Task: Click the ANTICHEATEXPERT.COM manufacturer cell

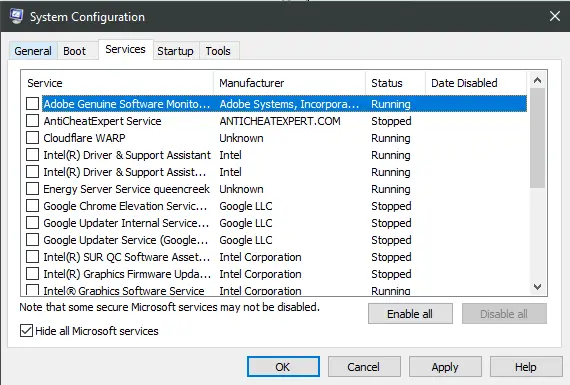Action: pos(280,121)
